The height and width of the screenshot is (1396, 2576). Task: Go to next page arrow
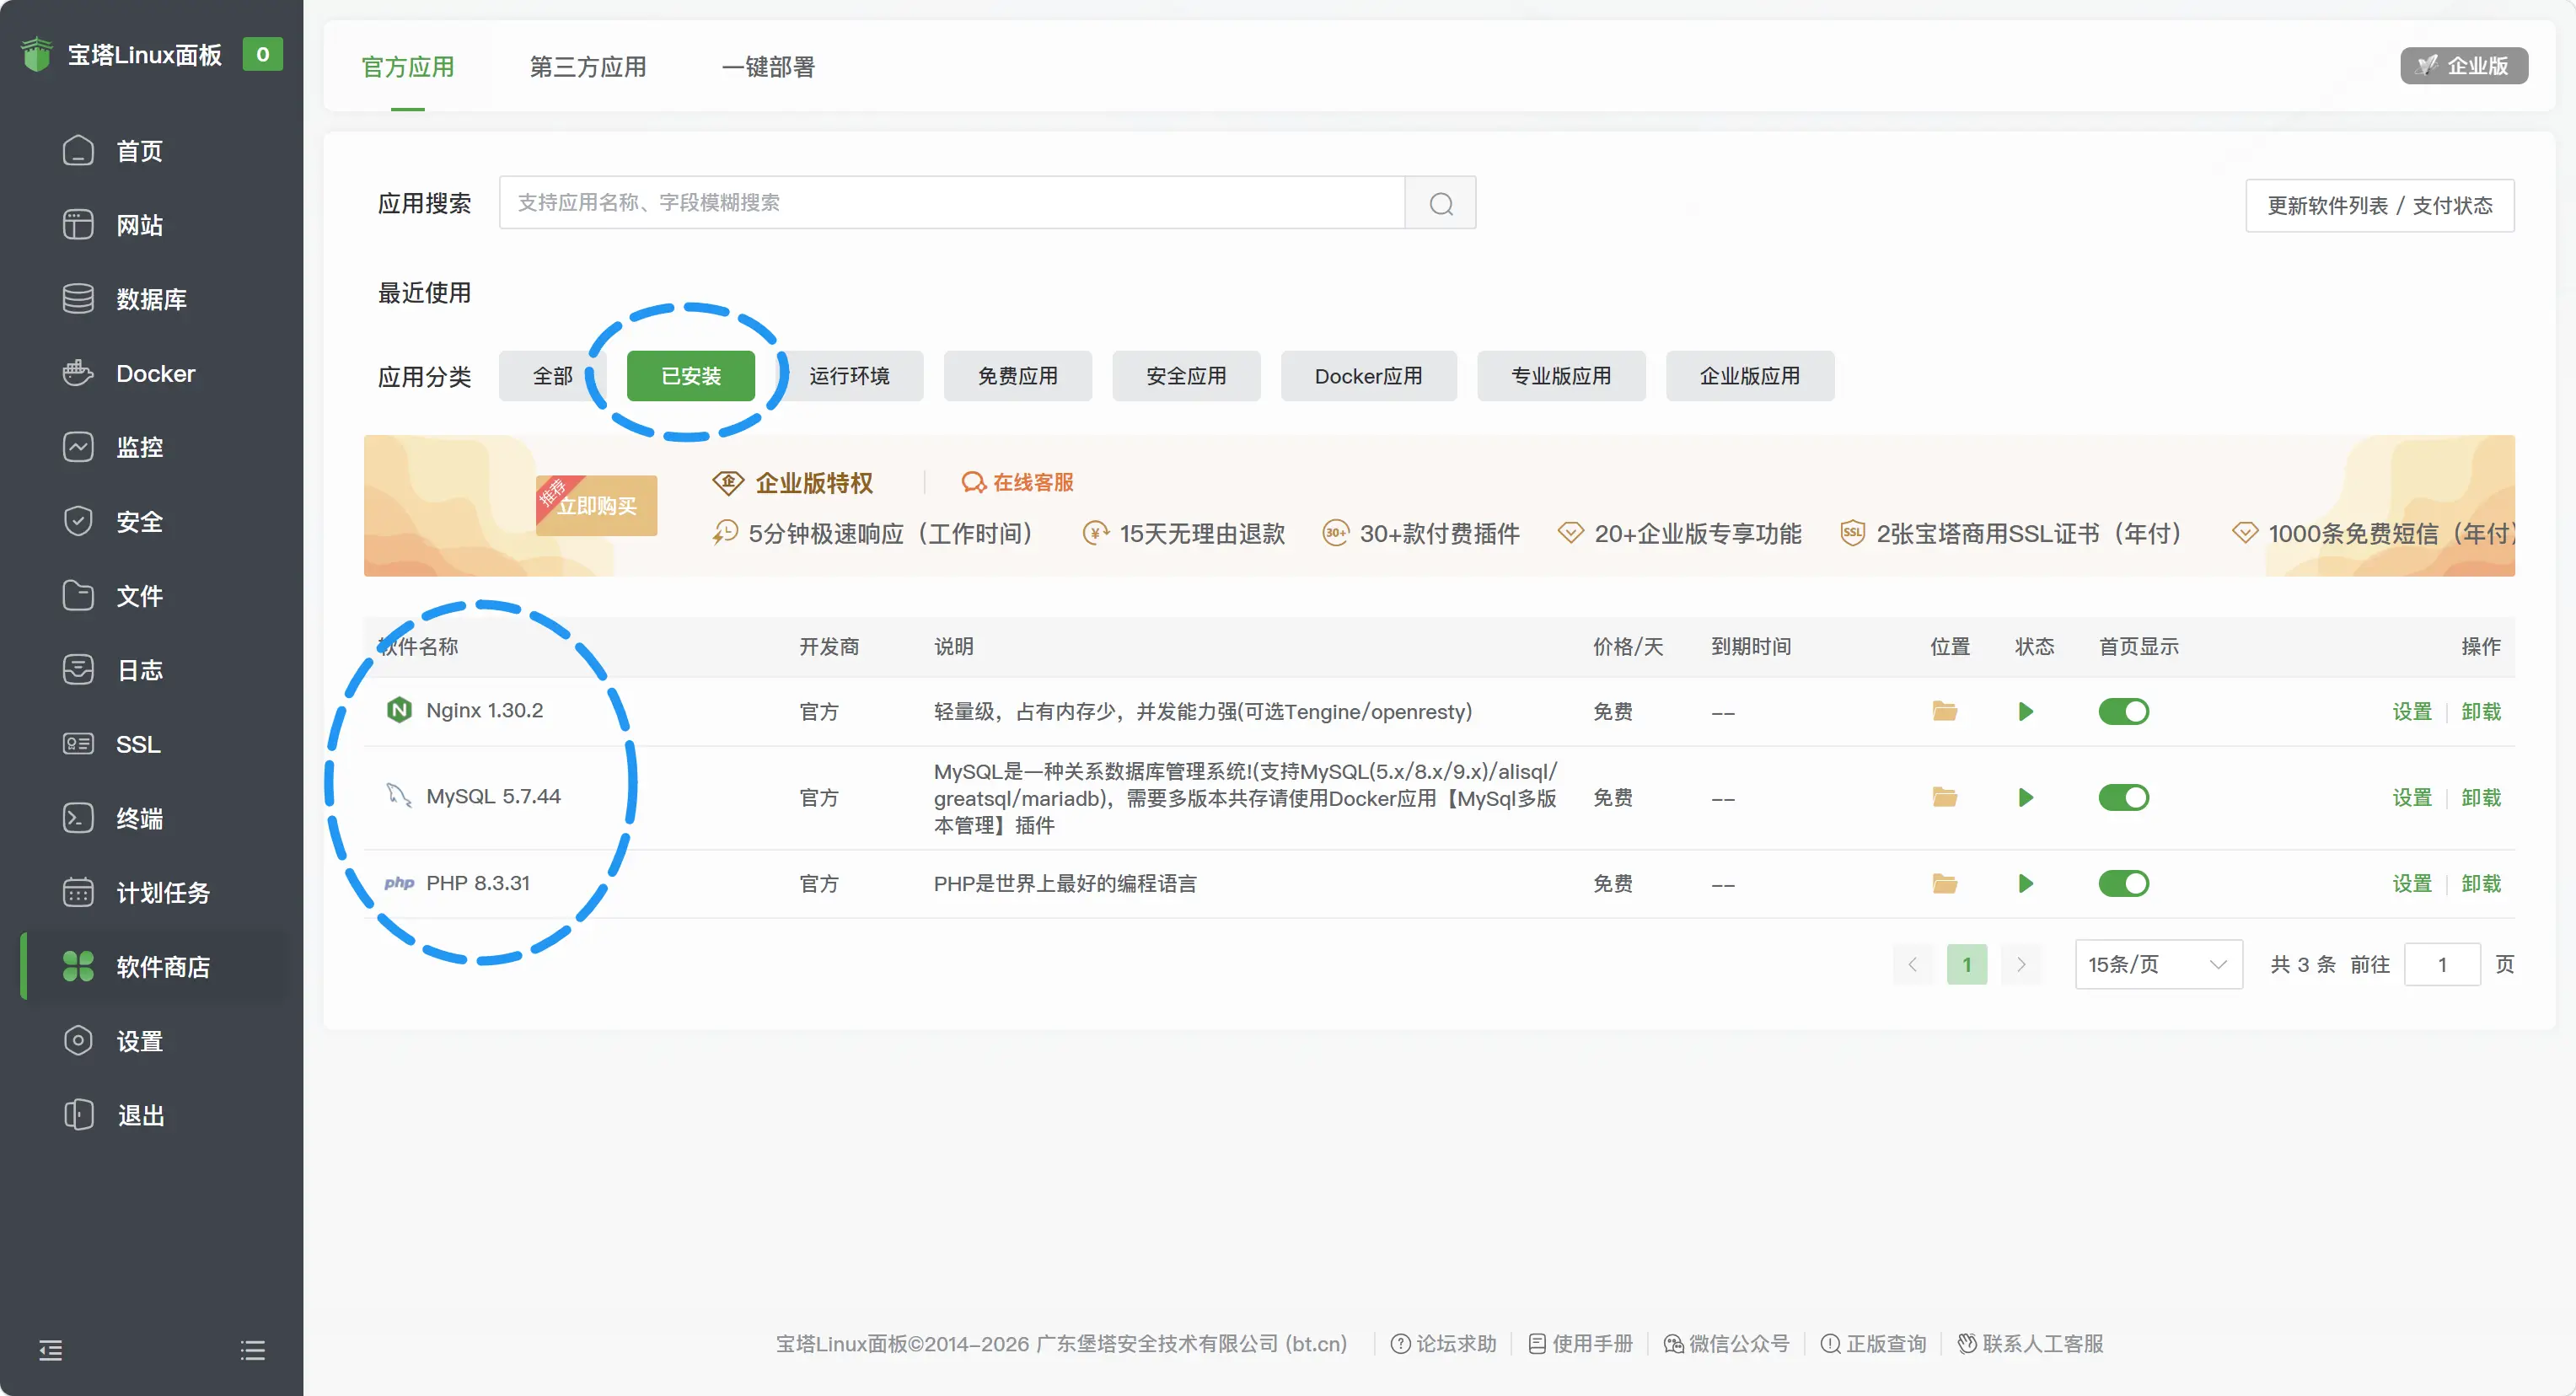[2021, 964]
